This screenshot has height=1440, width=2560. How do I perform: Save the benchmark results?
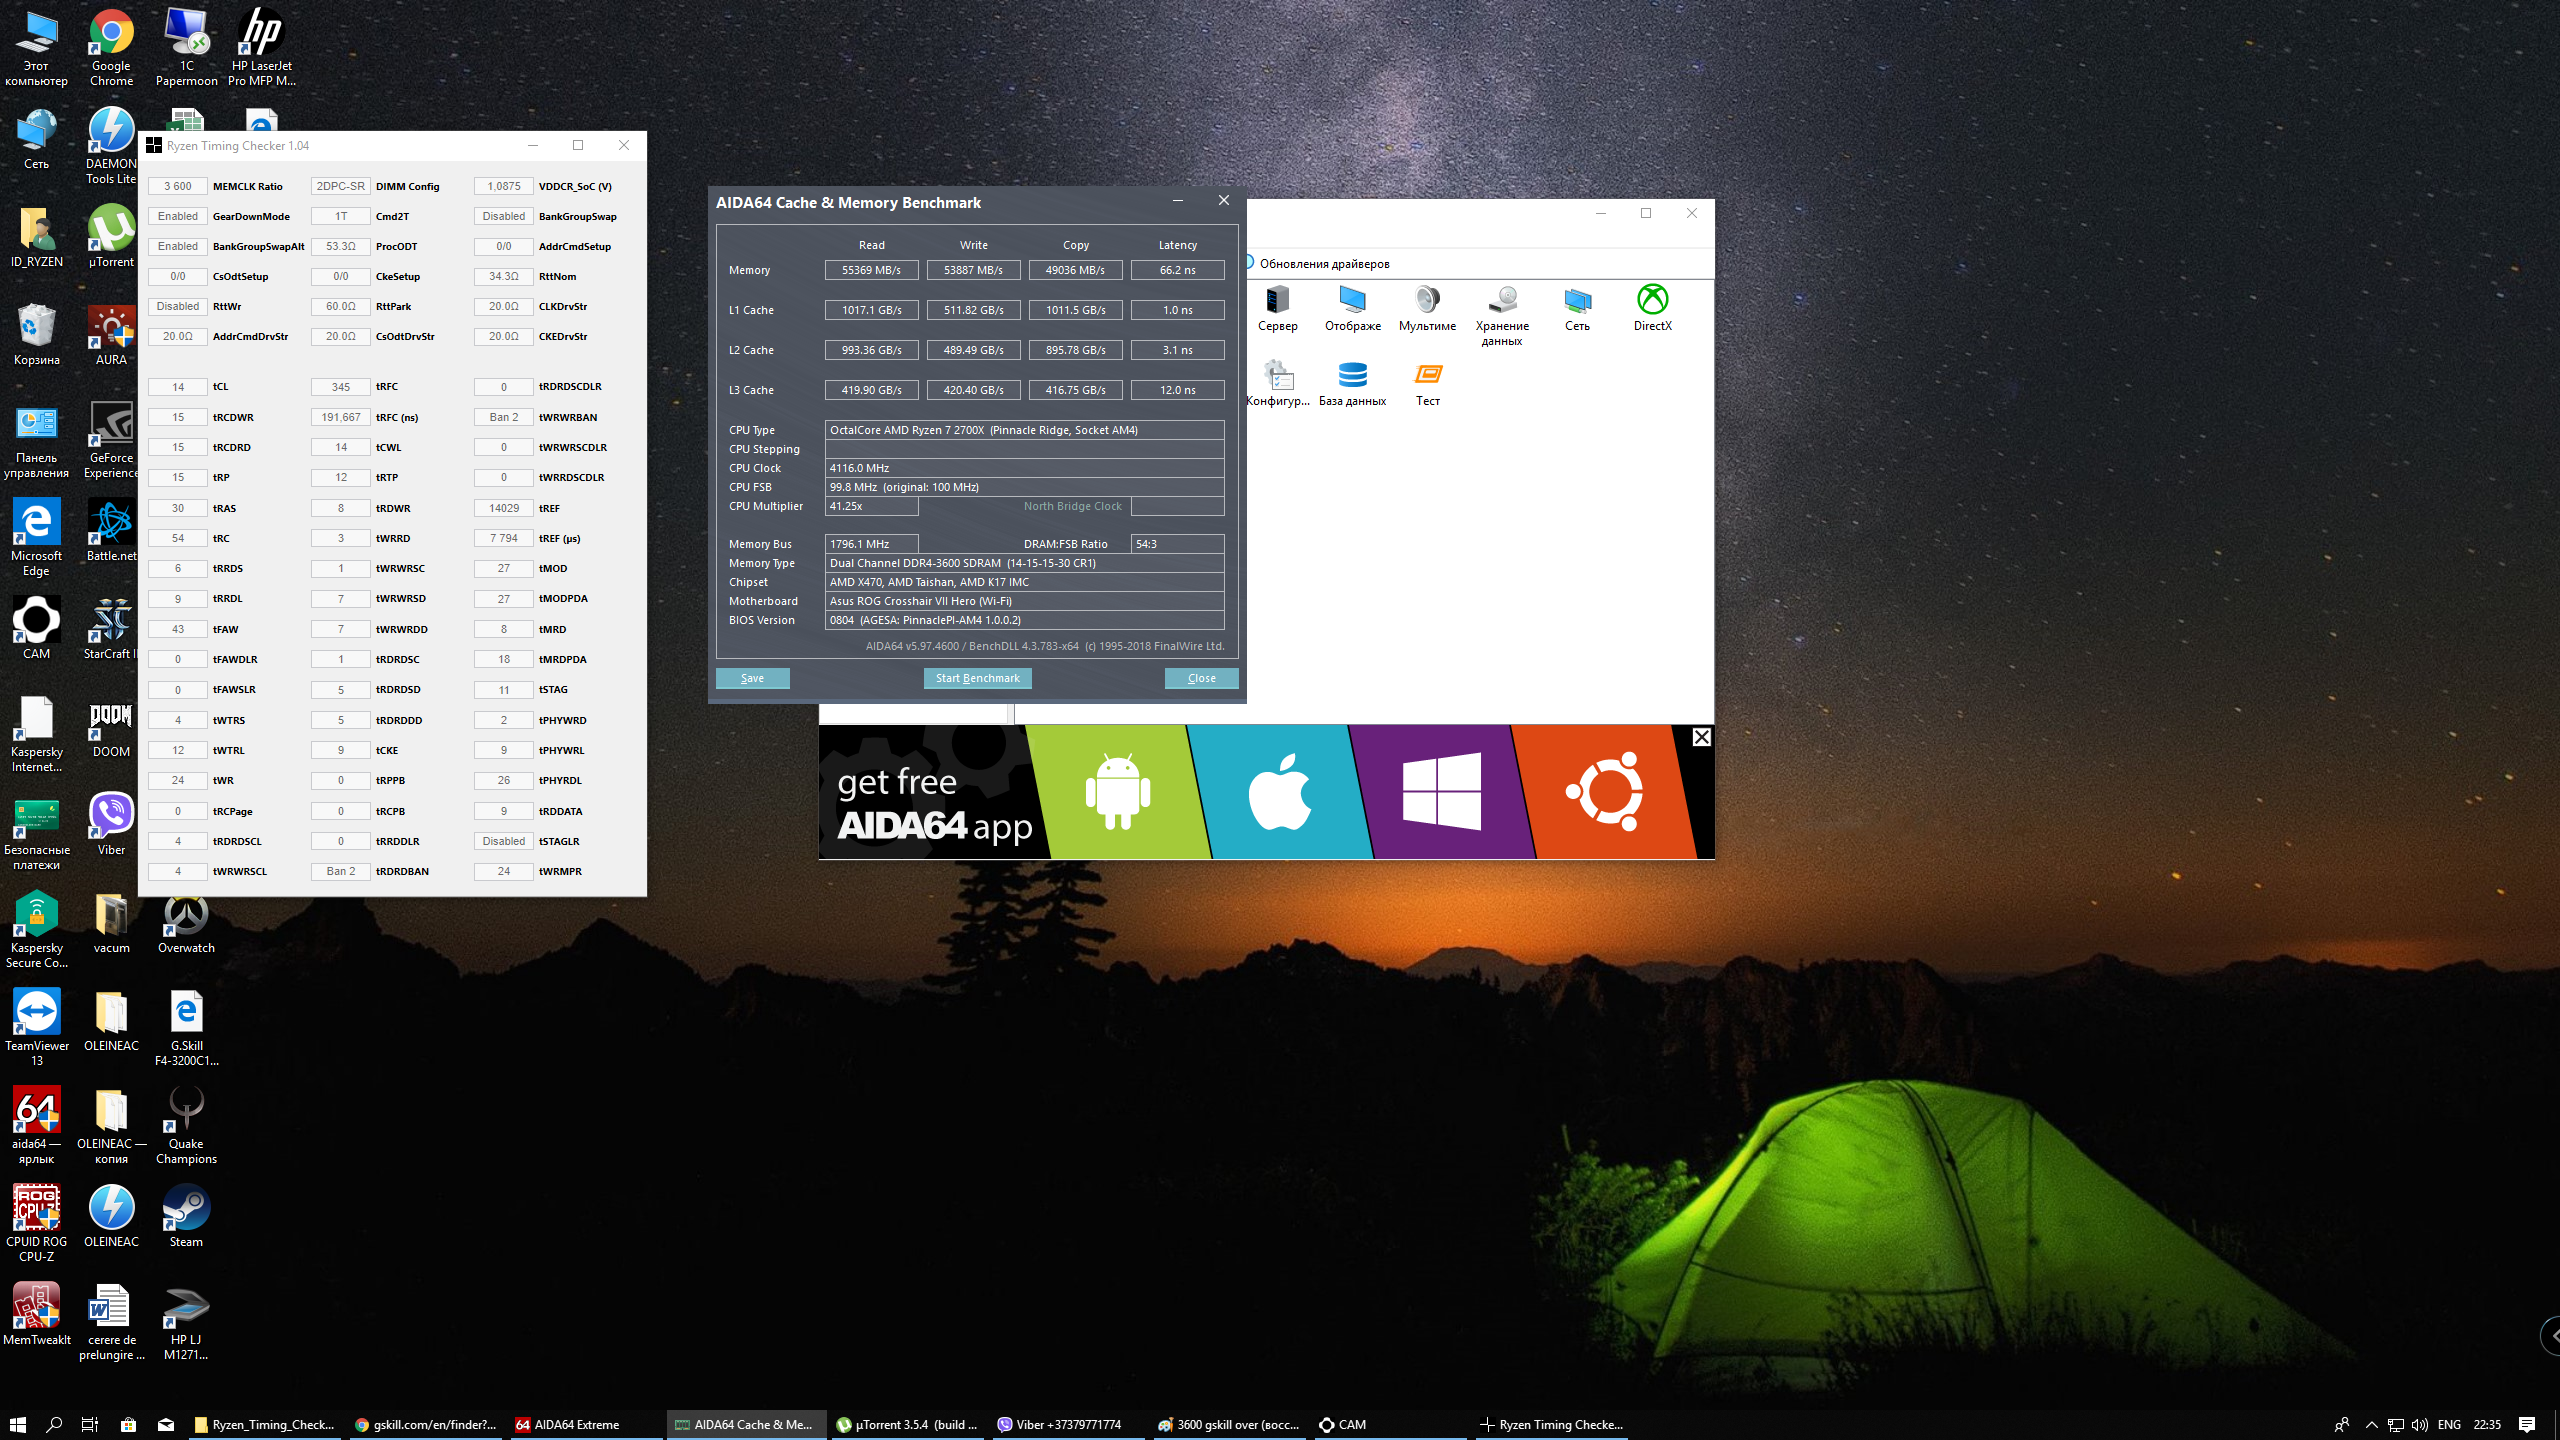752,678
